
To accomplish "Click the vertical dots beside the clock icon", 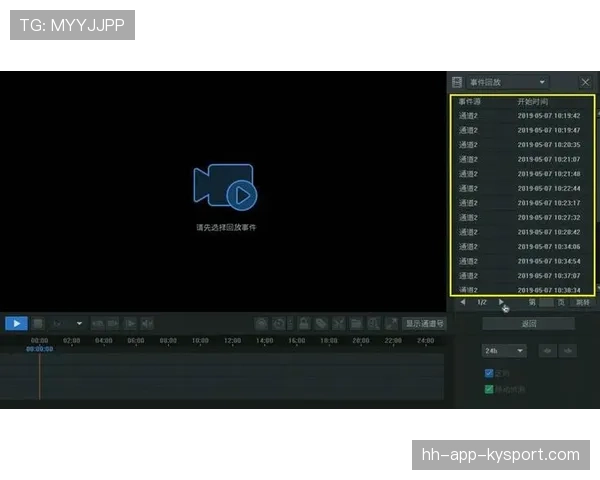I will pyautogui.click(x=290, y=324).
